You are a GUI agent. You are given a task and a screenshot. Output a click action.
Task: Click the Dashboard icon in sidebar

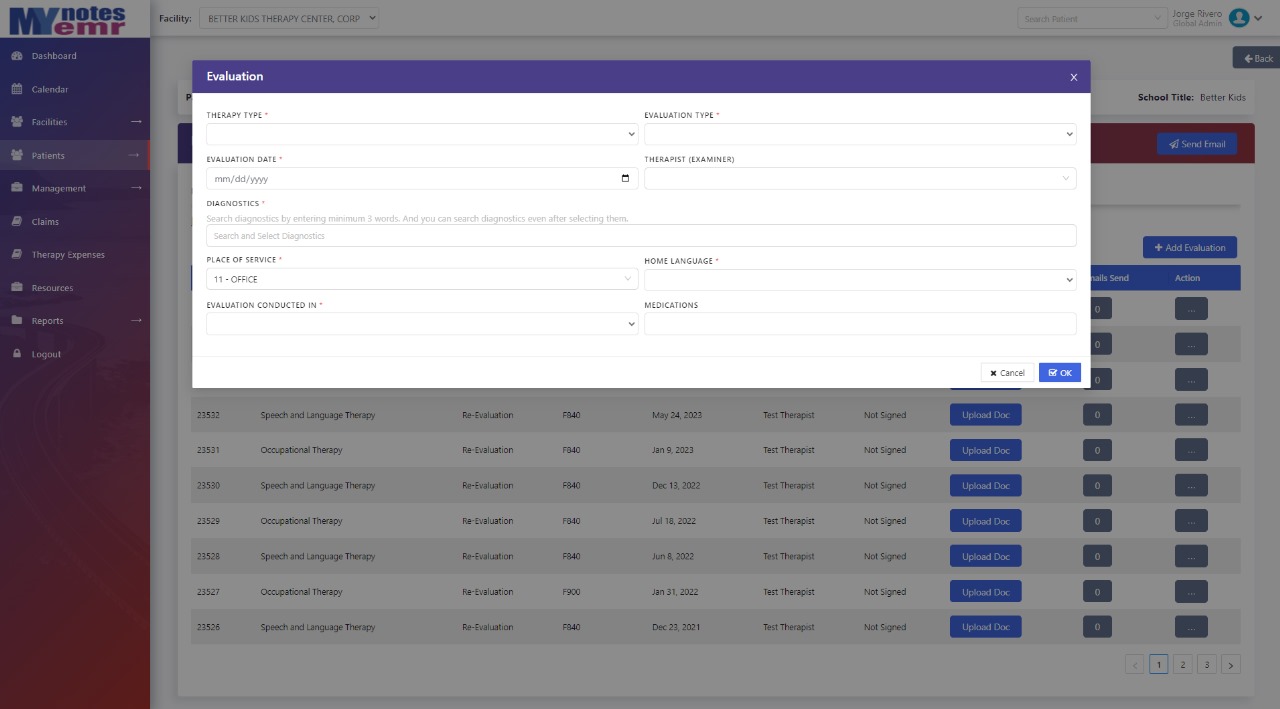(17, 56)
